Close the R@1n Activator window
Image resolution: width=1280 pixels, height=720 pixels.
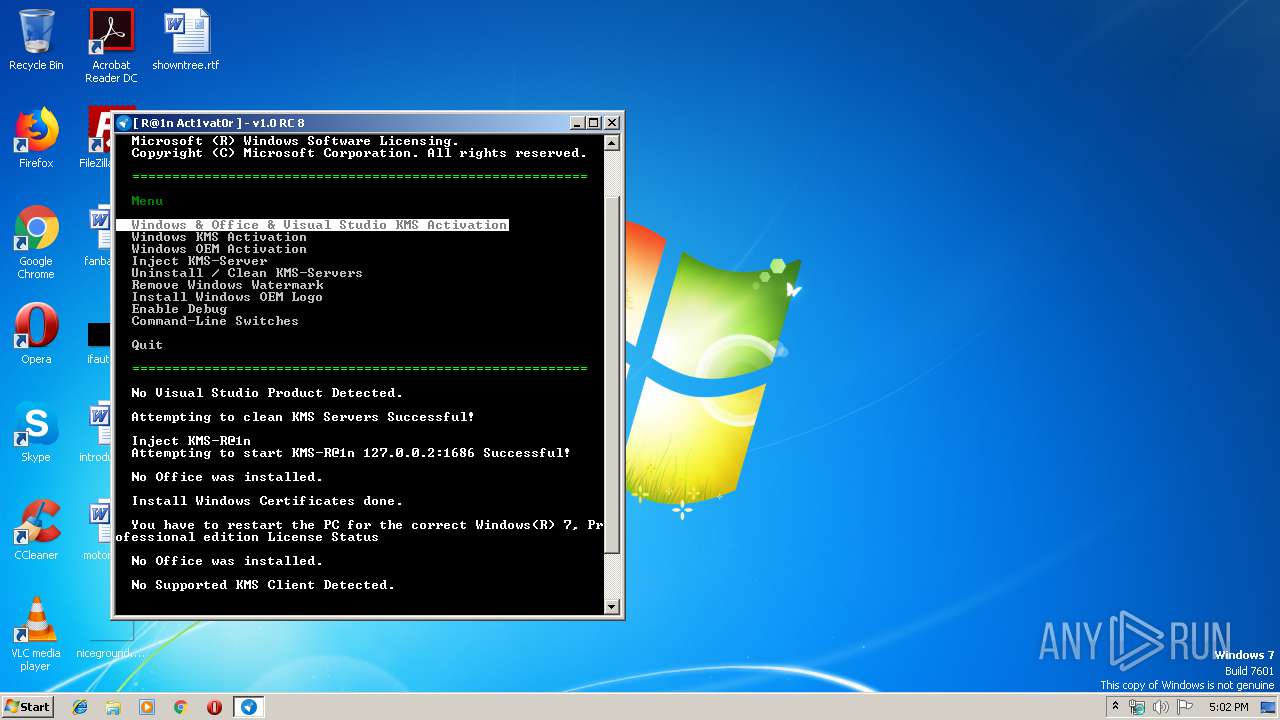click(612, 123)
